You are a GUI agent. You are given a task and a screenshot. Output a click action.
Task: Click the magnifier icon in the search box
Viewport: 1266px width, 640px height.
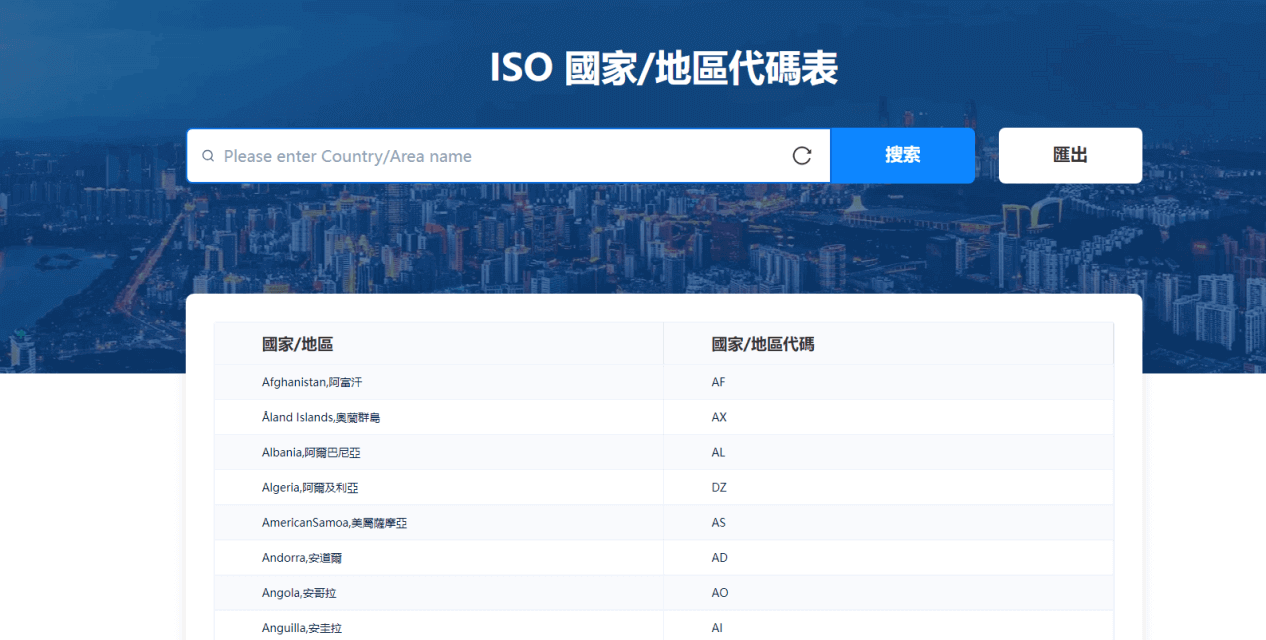point(208,156)
